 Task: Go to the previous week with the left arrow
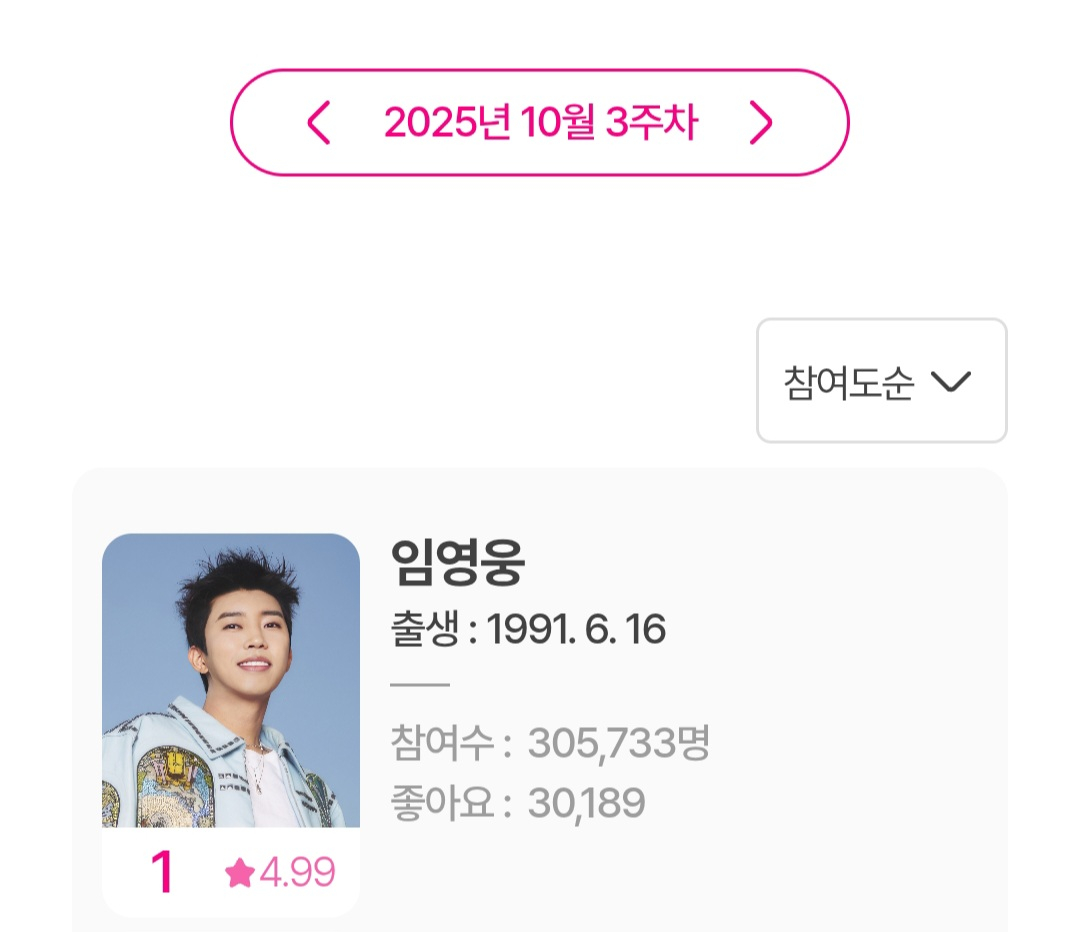pyautogui.click(x=318, y=123)
